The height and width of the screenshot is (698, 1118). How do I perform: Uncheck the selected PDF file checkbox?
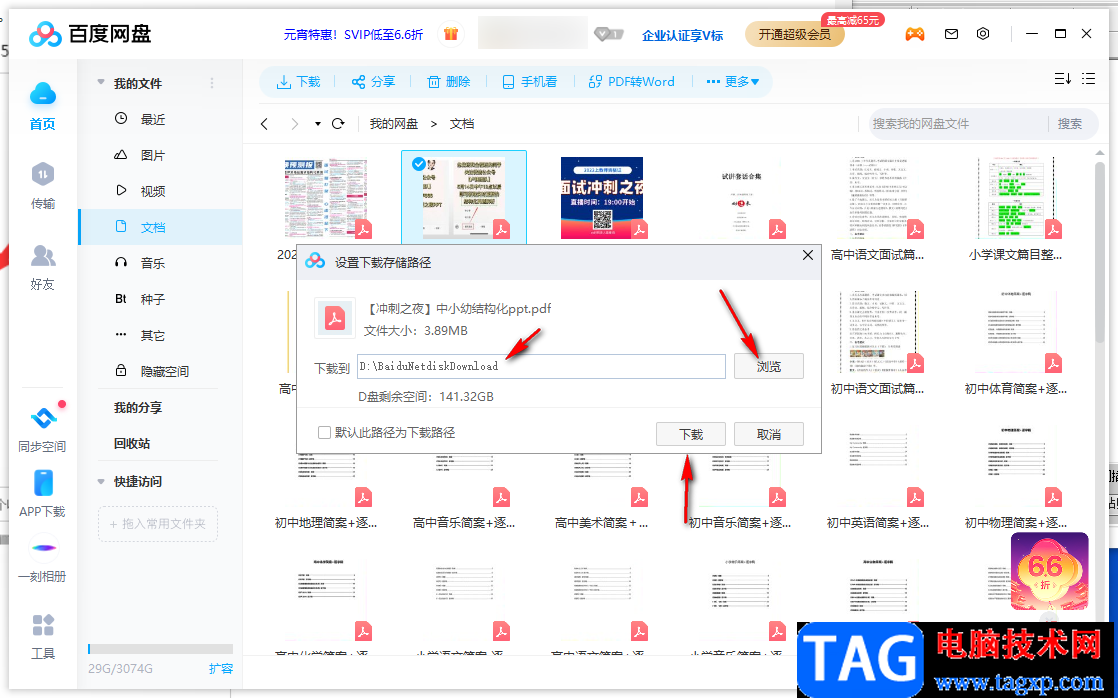[419, 164]
